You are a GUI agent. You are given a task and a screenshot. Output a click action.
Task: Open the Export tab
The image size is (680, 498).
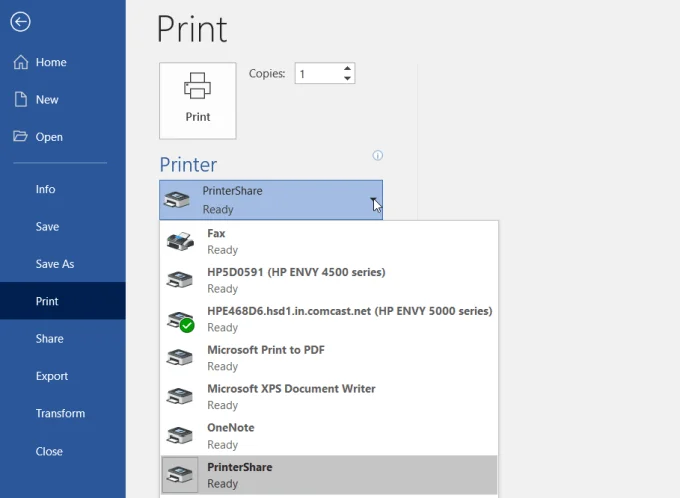click(x=63, y=376)
